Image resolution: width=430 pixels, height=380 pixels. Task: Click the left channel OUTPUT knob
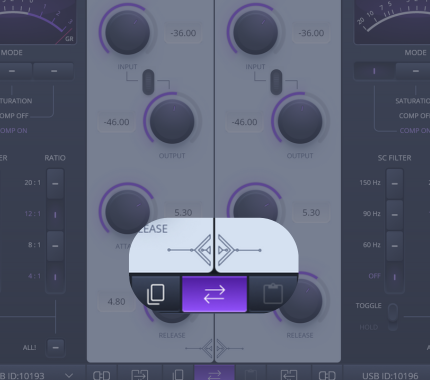click(172, 121)
